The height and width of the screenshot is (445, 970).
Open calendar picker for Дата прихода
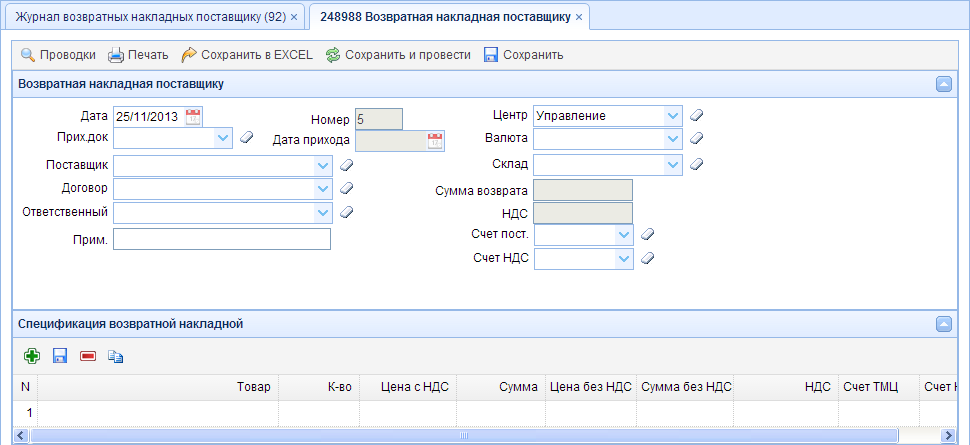pyautogui.click(x=436, y=140)
